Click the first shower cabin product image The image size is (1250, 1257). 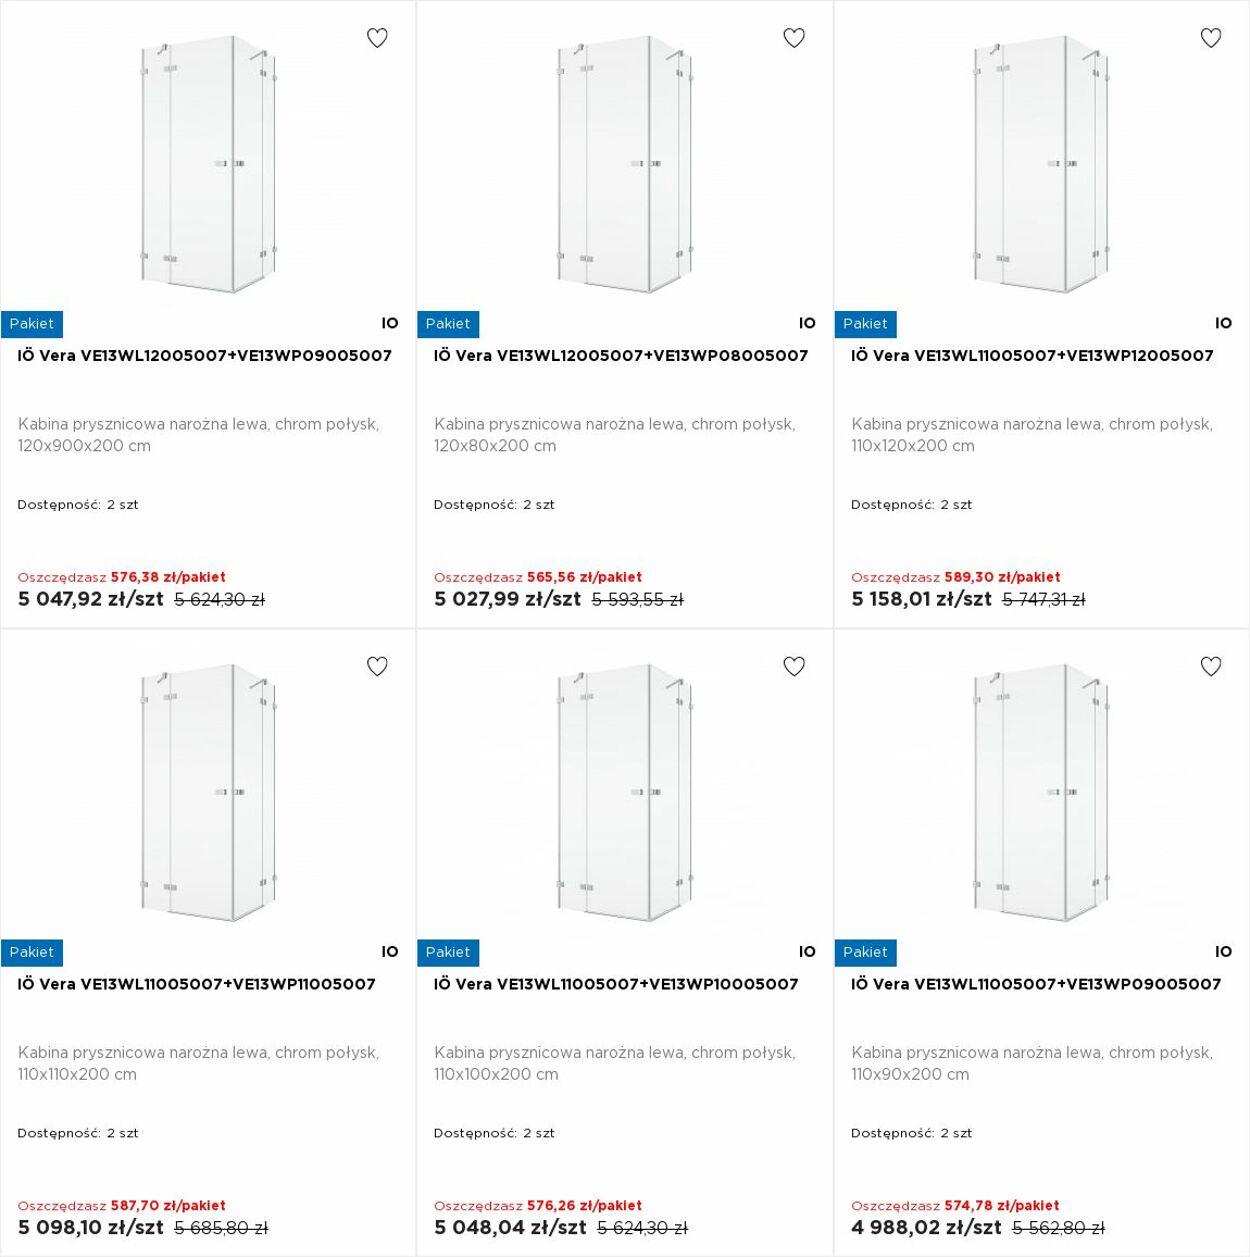(207, 165)
